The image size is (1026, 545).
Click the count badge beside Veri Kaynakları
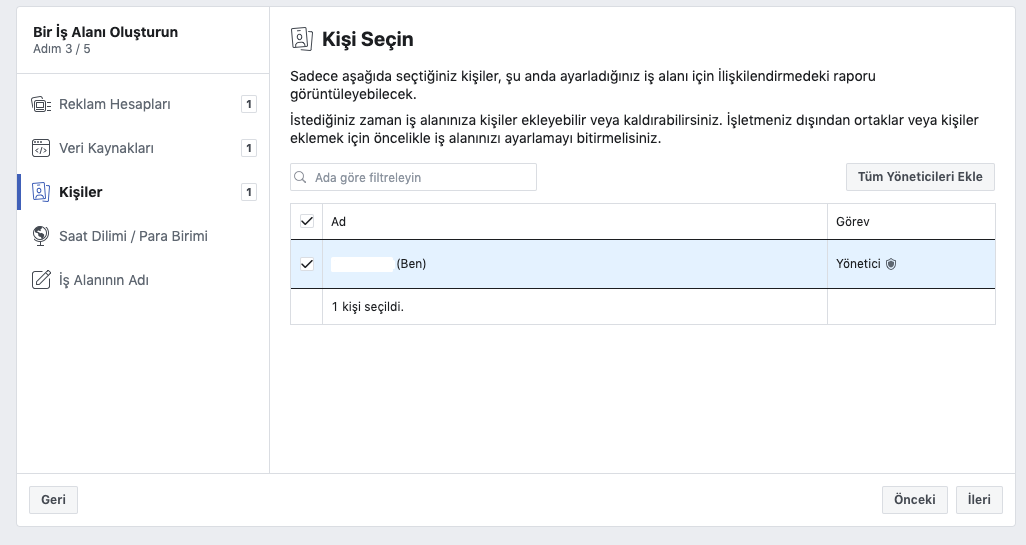click(249, 148)
